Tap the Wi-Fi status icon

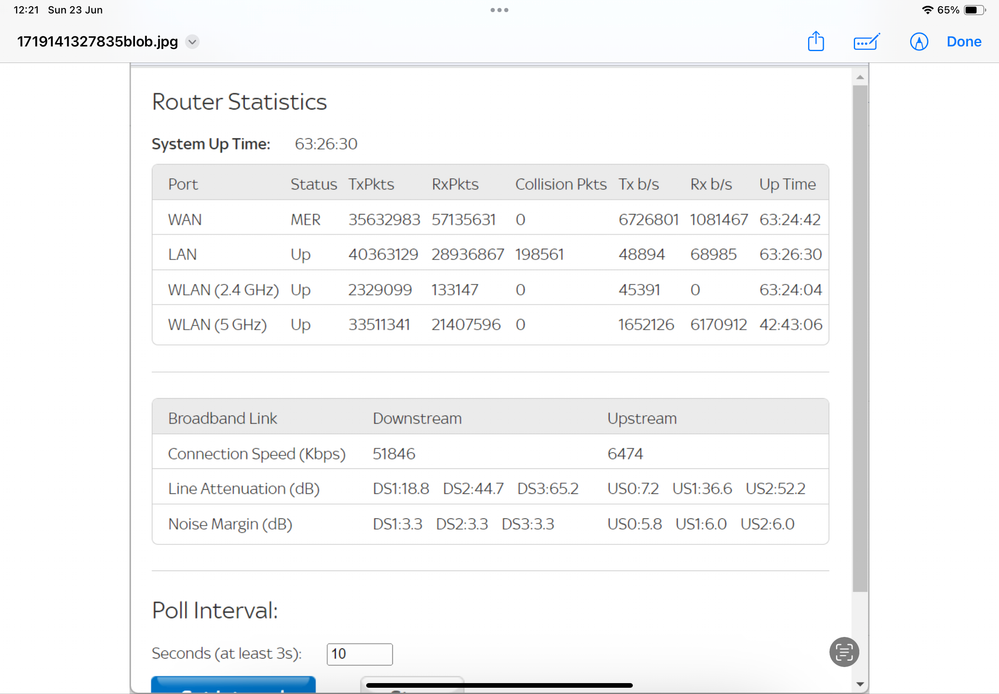point(927,10)
